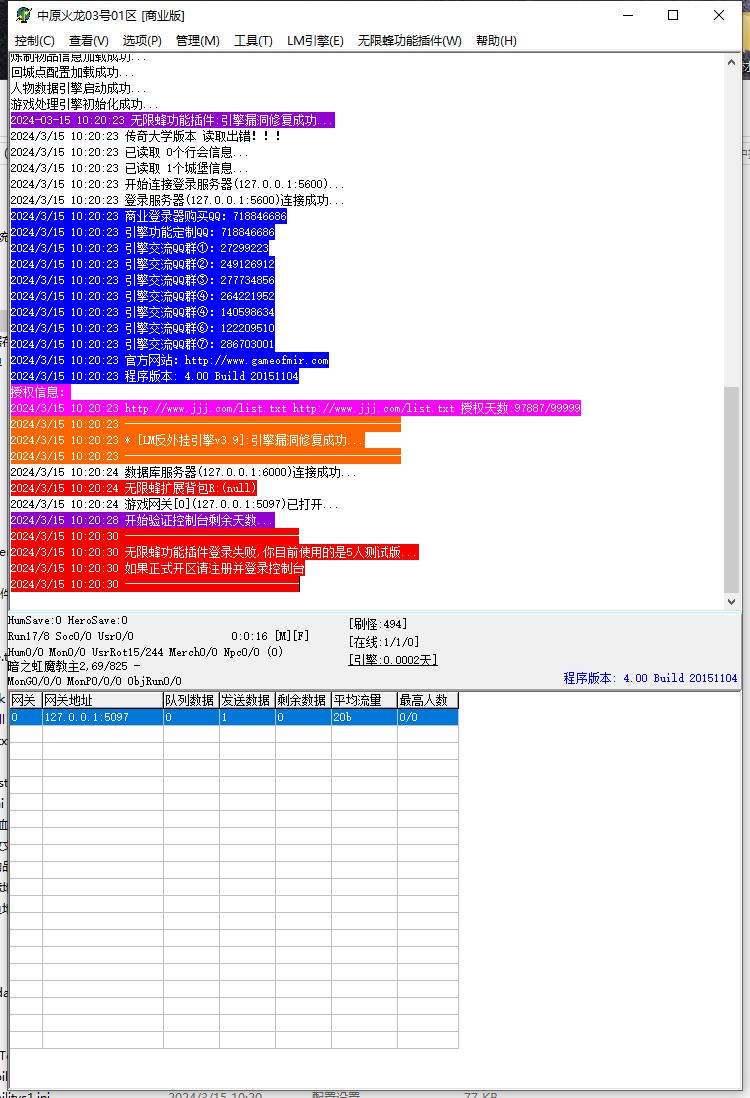
Task: Click the 平均流量 column header
Action: (363, 700)
